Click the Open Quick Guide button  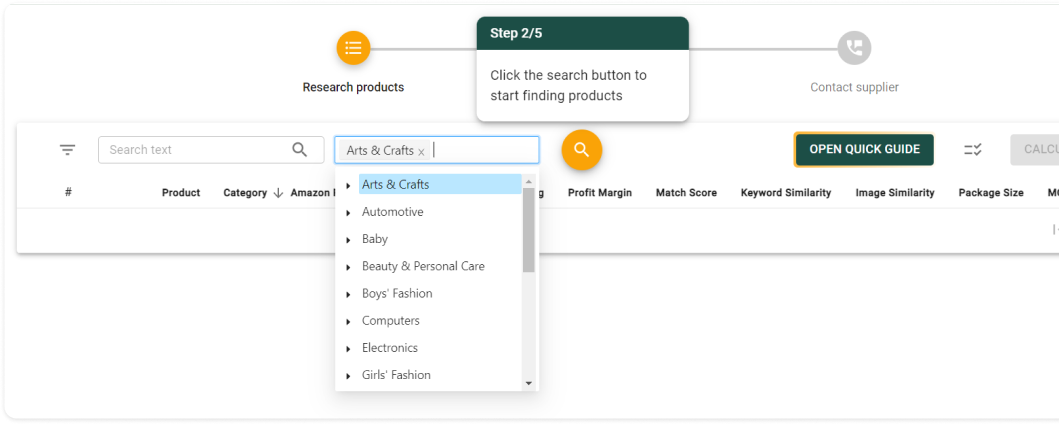pos(864,150)
